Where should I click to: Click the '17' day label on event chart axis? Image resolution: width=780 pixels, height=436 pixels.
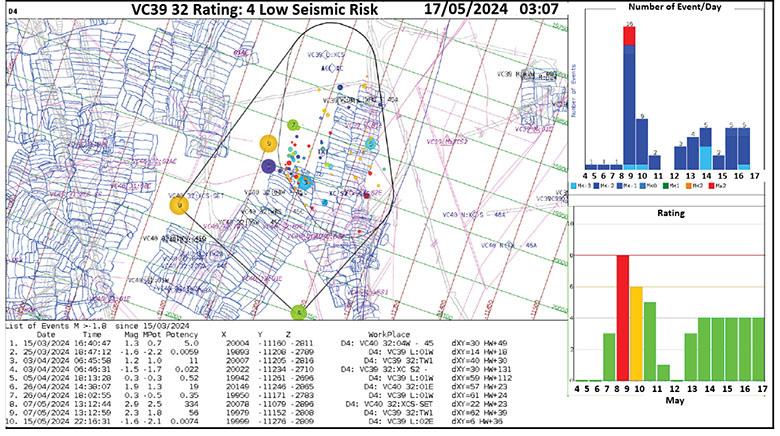[754, 176]
